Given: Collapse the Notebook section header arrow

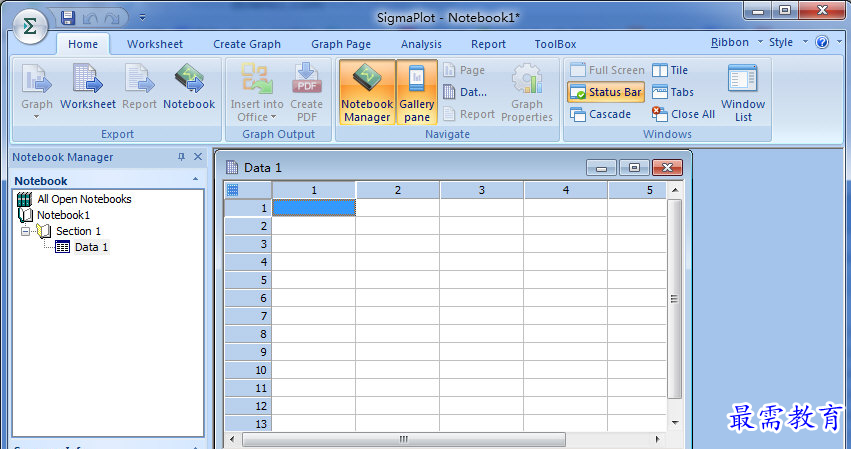Looking at the screenshot, I should [x=195, y=179].
